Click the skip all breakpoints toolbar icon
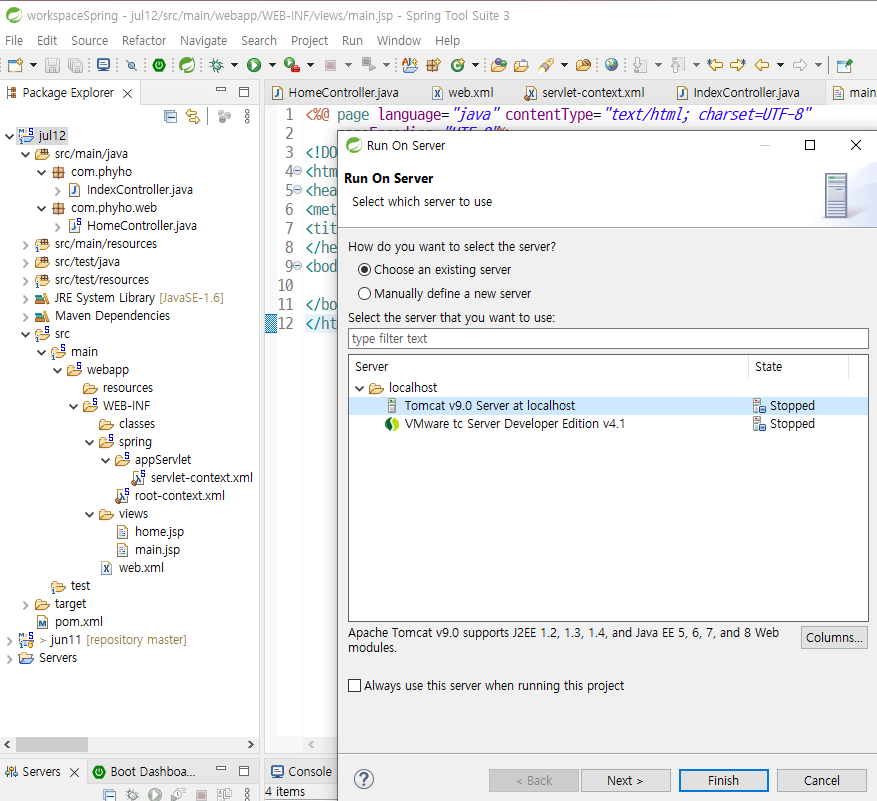 (x=131, y=65)
